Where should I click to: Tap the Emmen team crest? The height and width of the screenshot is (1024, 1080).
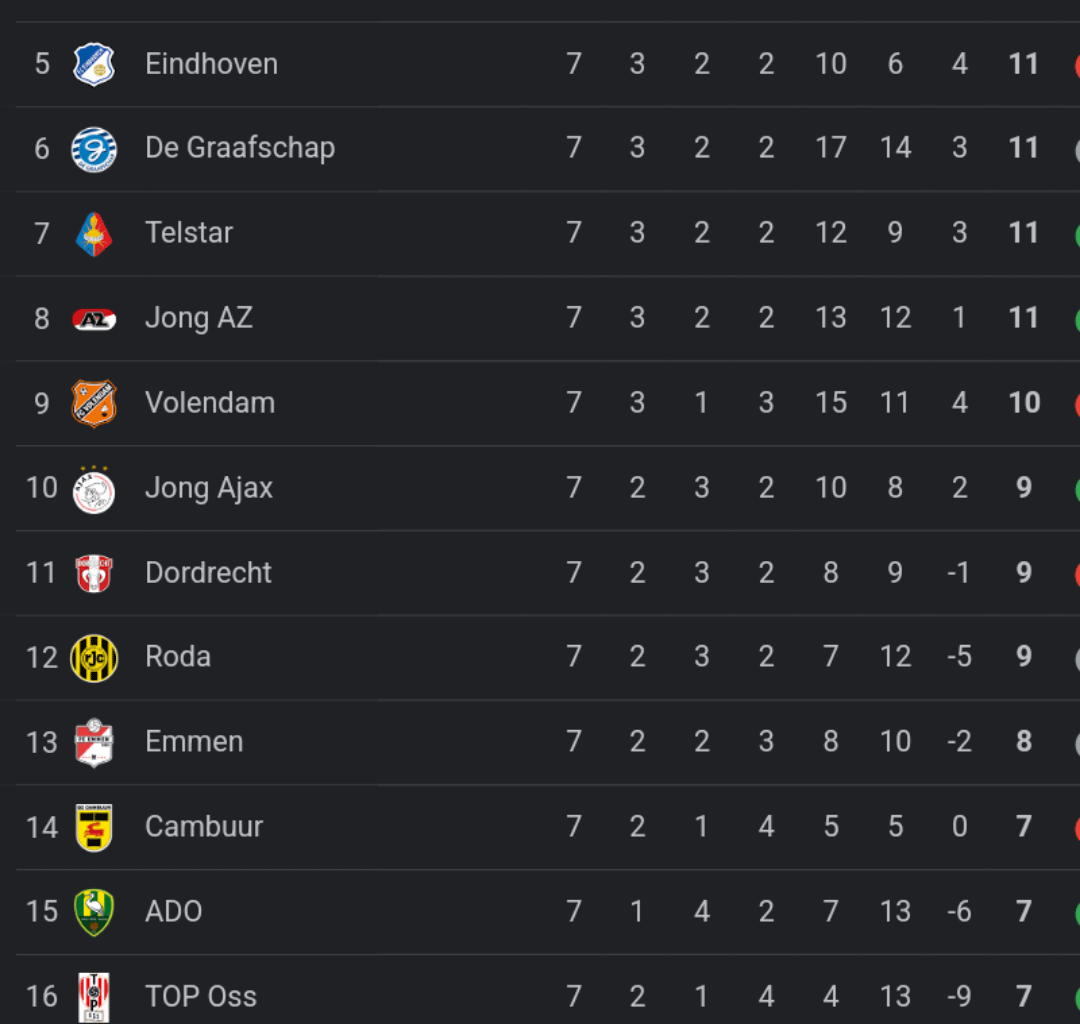point(94,743)
